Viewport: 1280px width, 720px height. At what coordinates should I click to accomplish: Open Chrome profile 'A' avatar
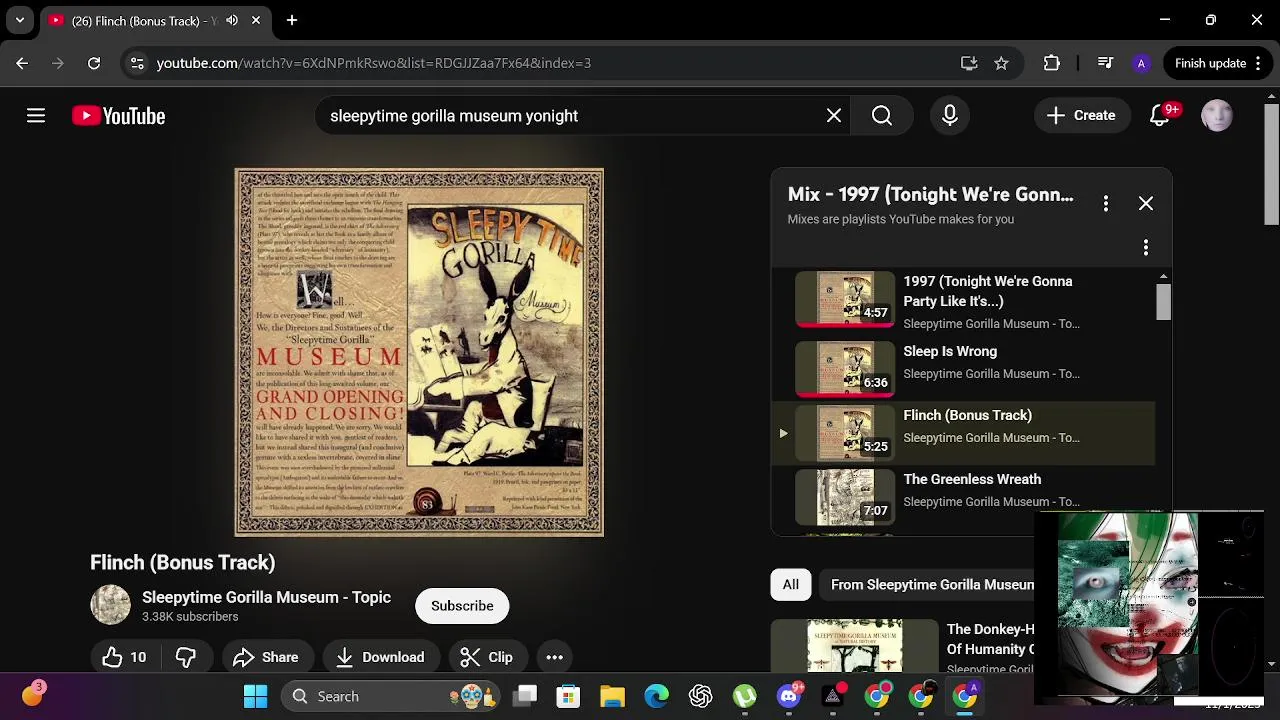(x=1141, y=63)
